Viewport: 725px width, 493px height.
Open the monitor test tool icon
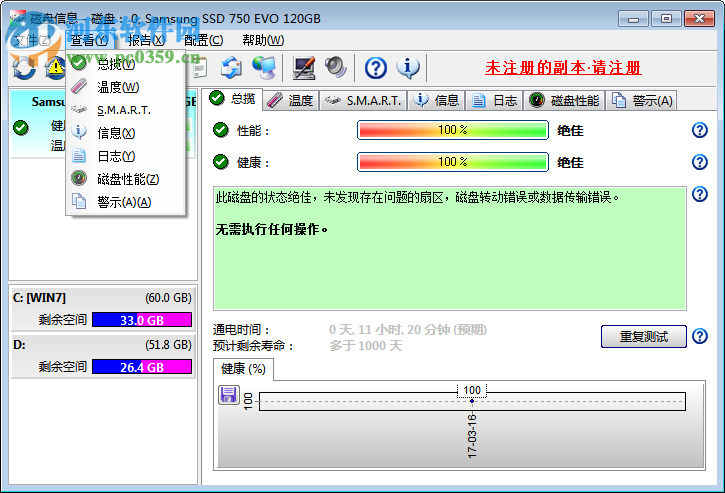(x=304, y=68)
